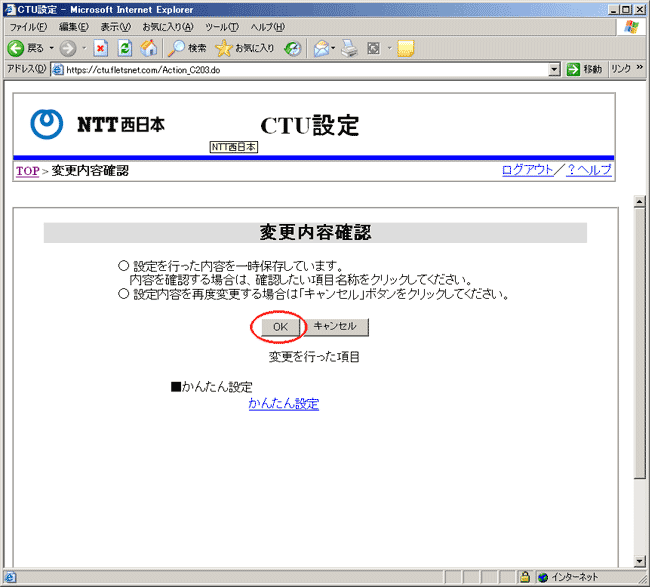
Task: Open the Mail envelope icon
Action: coord(321,49)
